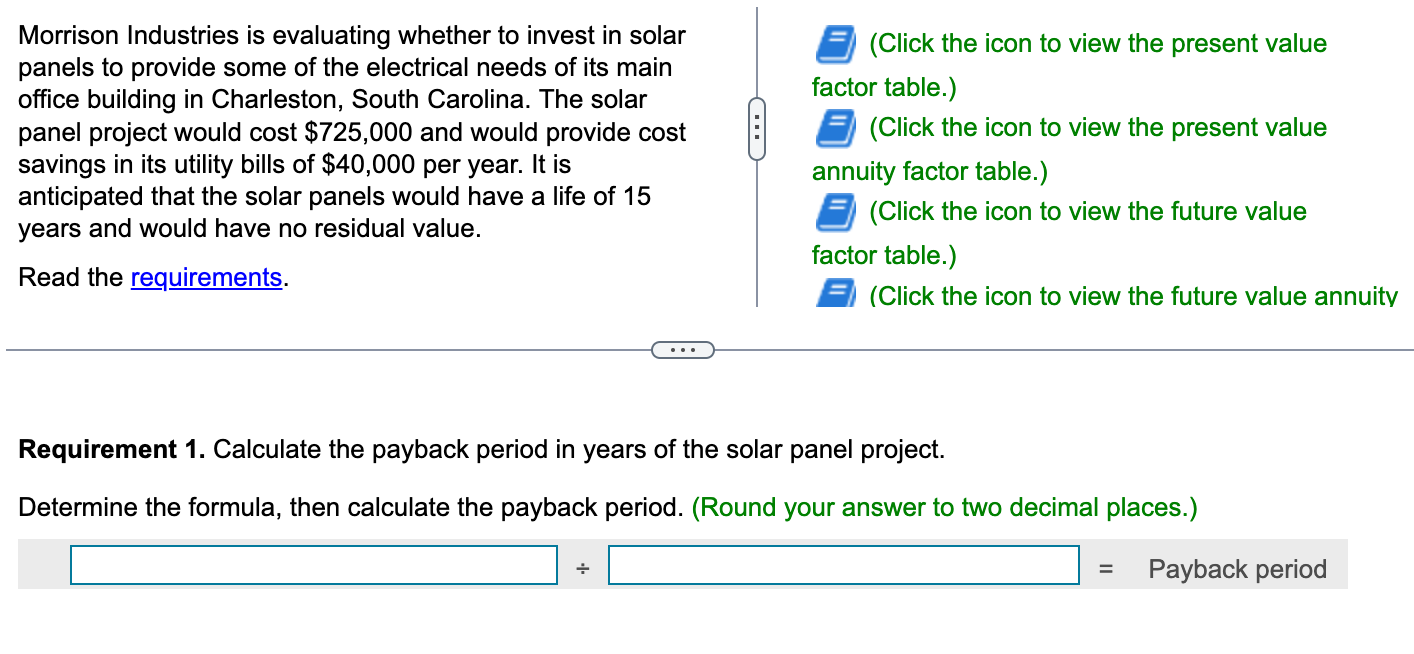
Task: Click the blue book icon beside 'factor table.)'
Action: pos(834,45)
